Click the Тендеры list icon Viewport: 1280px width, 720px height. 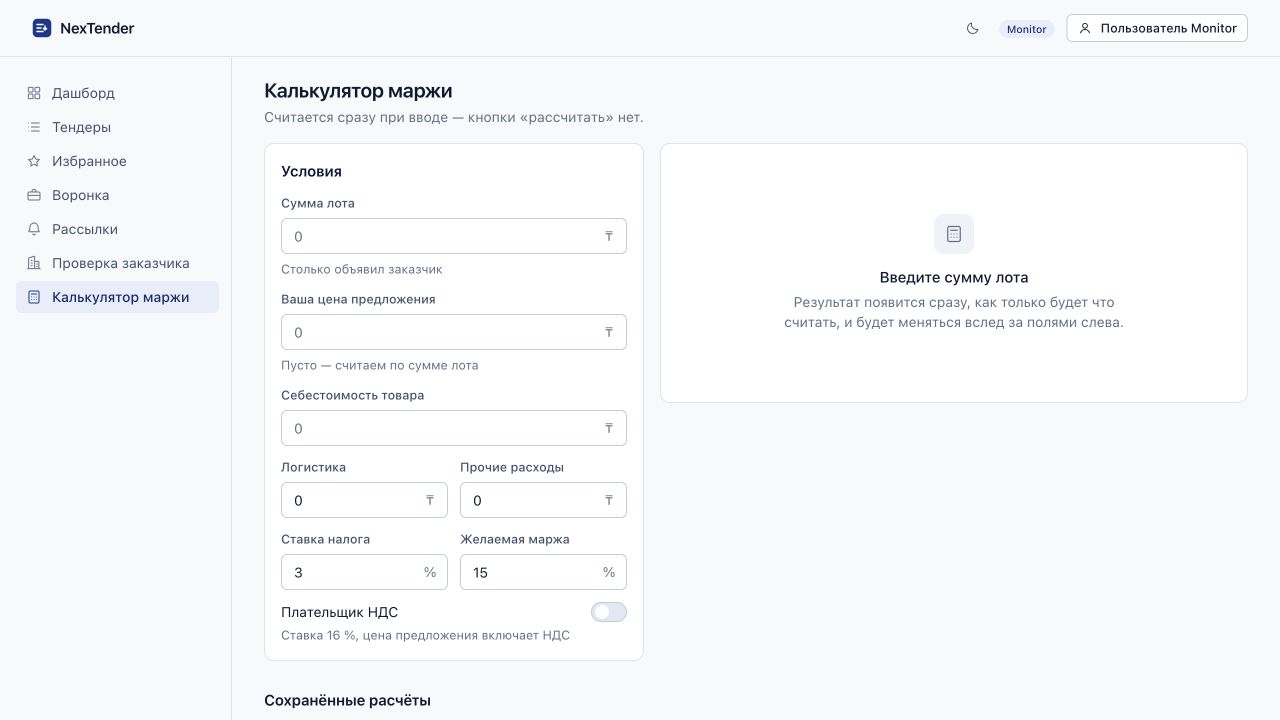coord(34,127)
